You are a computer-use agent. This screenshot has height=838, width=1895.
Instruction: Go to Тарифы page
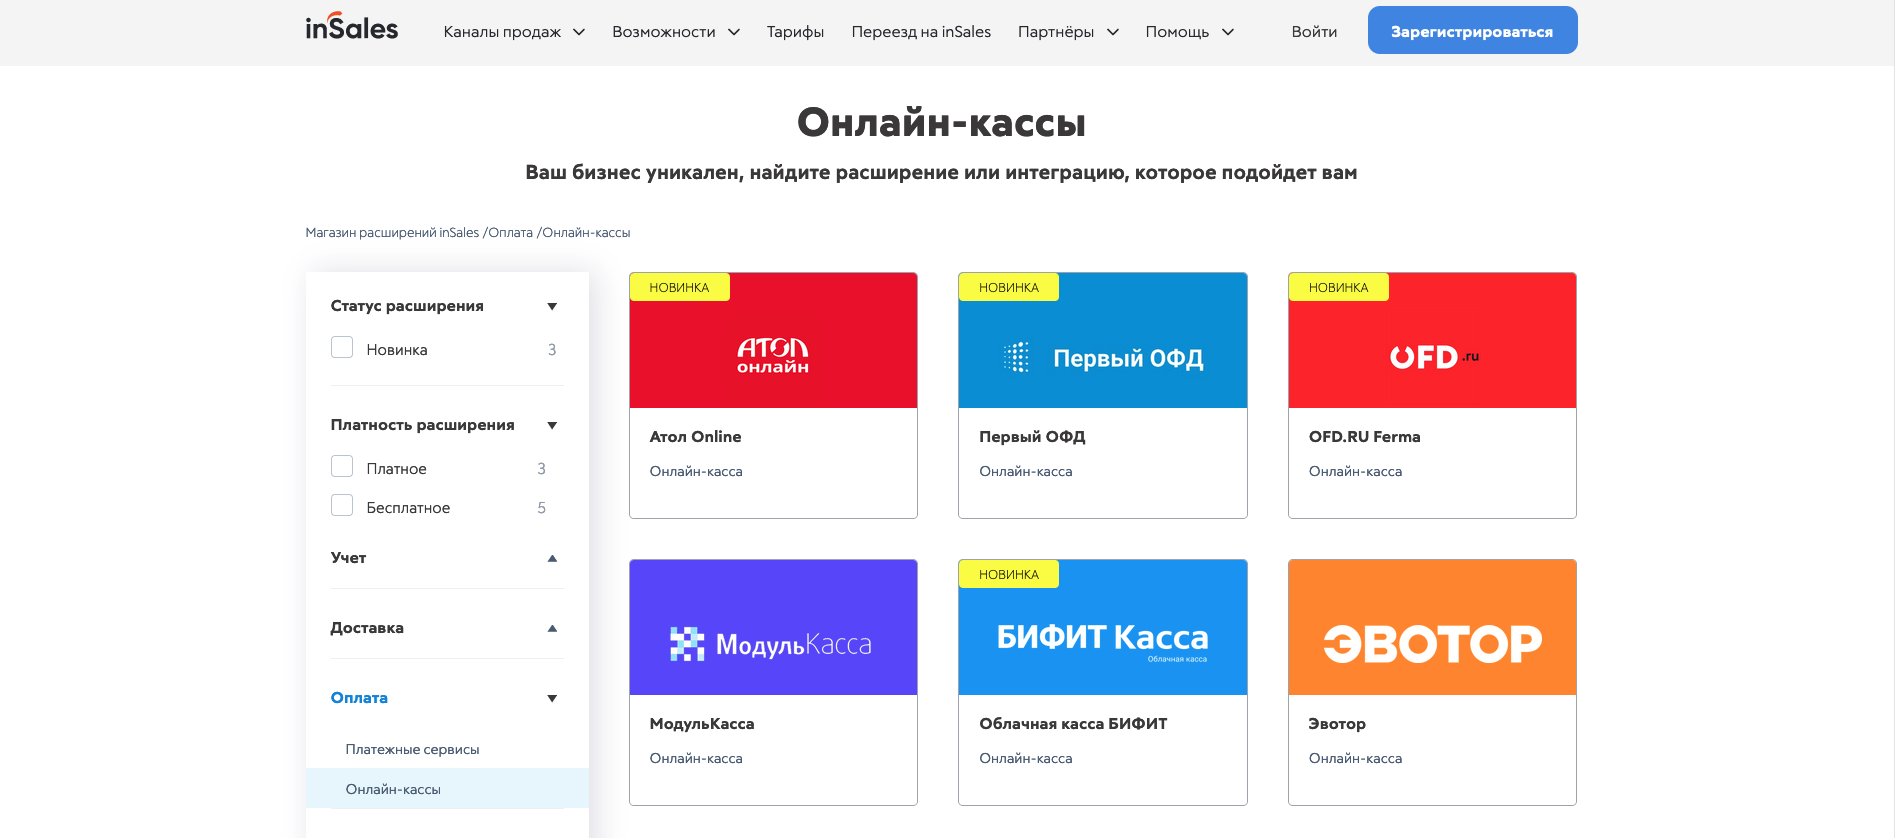click(795, 32)
